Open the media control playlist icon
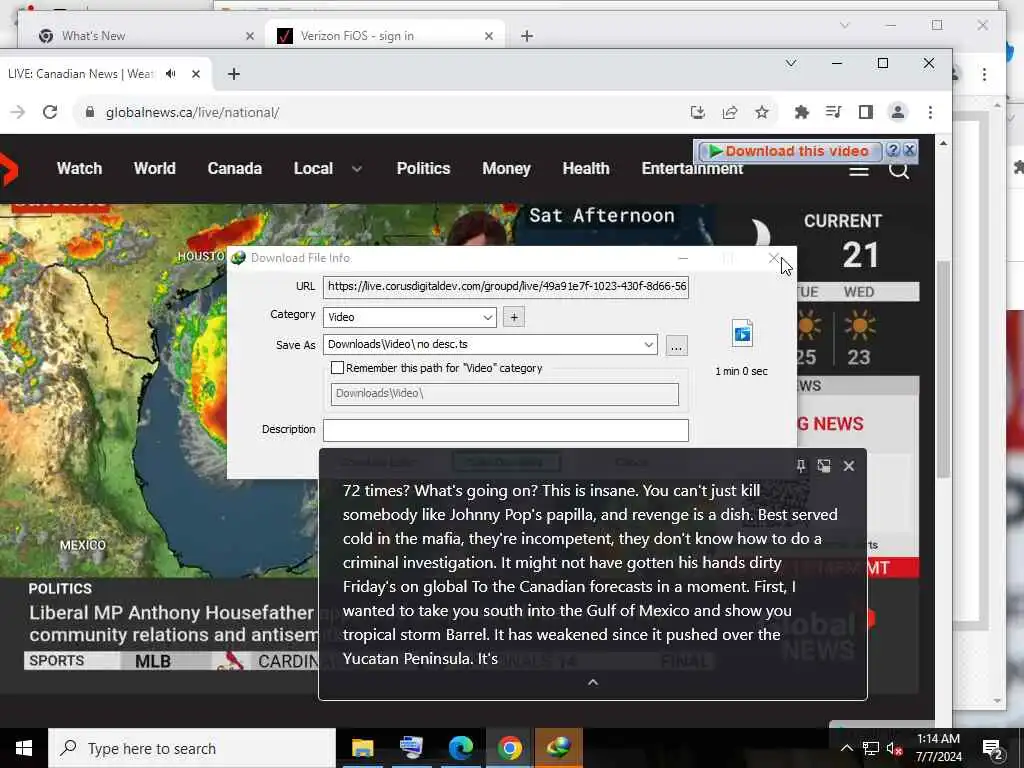This screenshot has width=1024, height=768. (x=833, y=112)
